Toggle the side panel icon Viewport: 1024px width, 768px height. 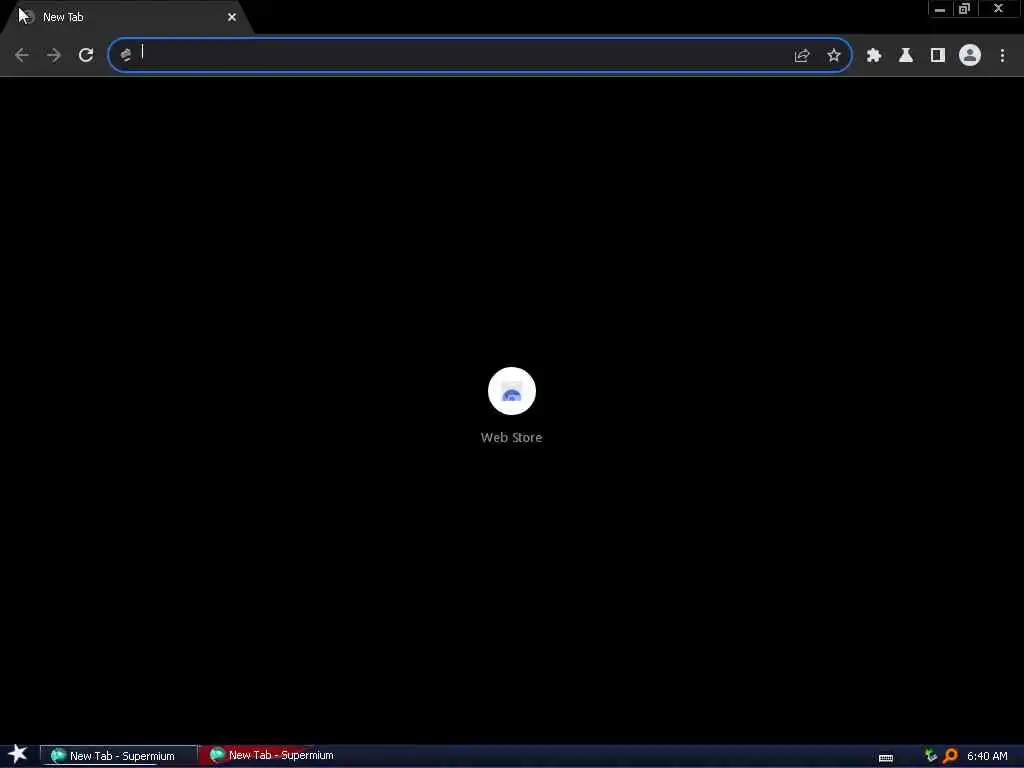pos(938,56)
